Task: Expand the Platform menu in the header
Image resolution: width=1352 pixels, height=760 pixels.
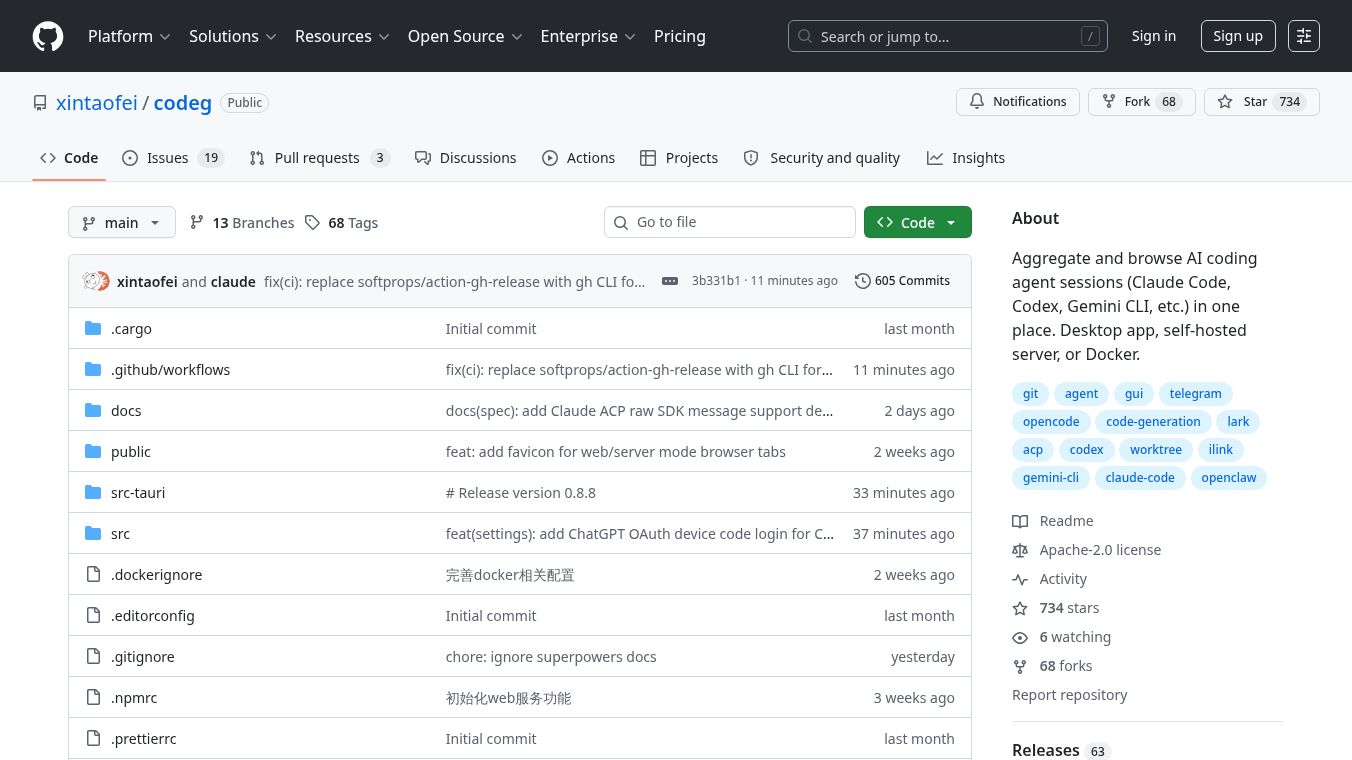Action: pos(129,36)
